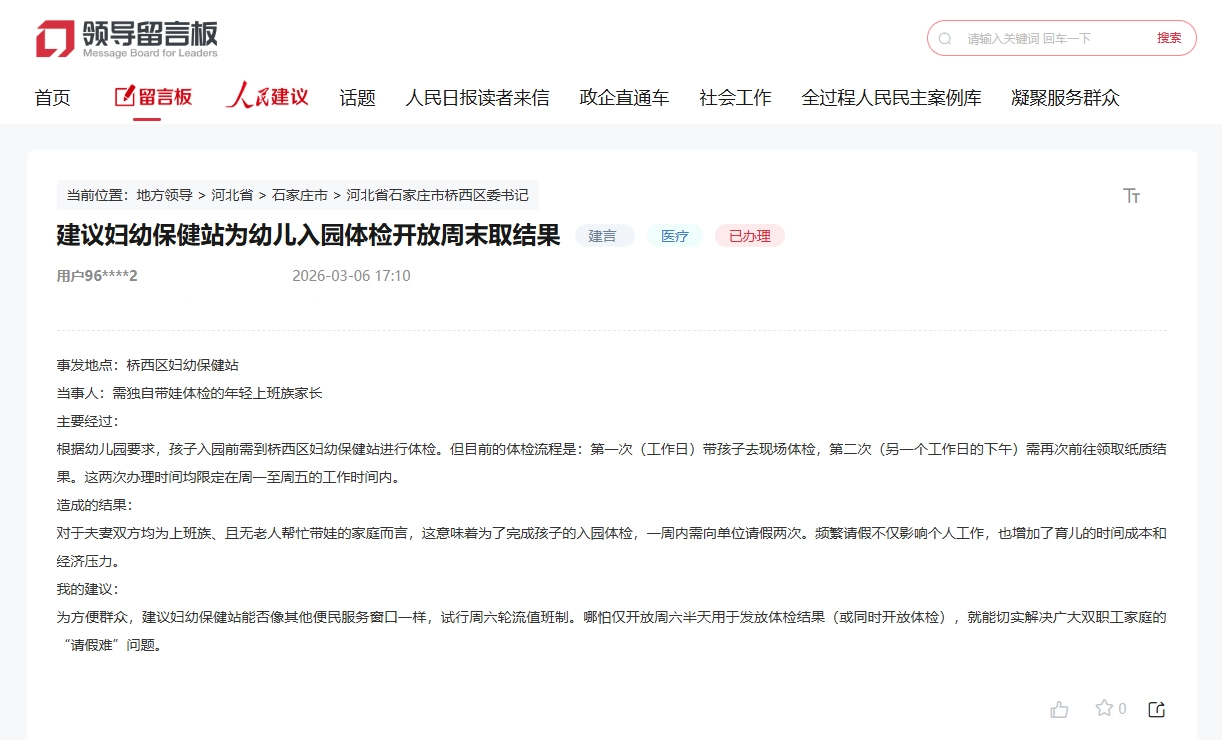The height and width of the screenshot is (740, 1222).
Task: Click the 搜索 search button
Action: (1168, 38)
